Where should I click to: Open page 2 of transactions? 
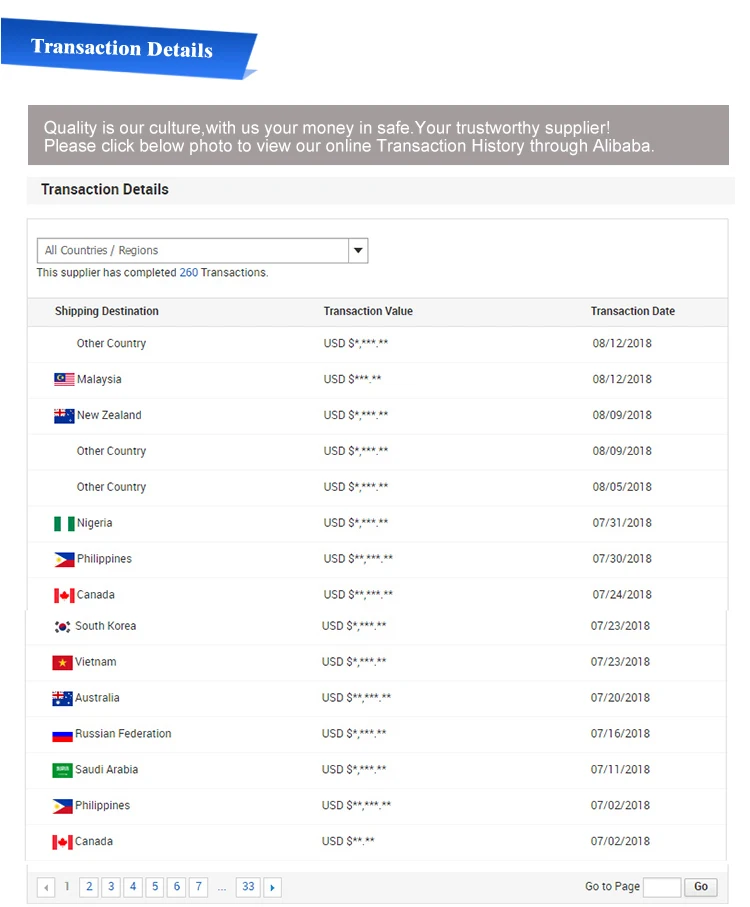tap(89, 887)
